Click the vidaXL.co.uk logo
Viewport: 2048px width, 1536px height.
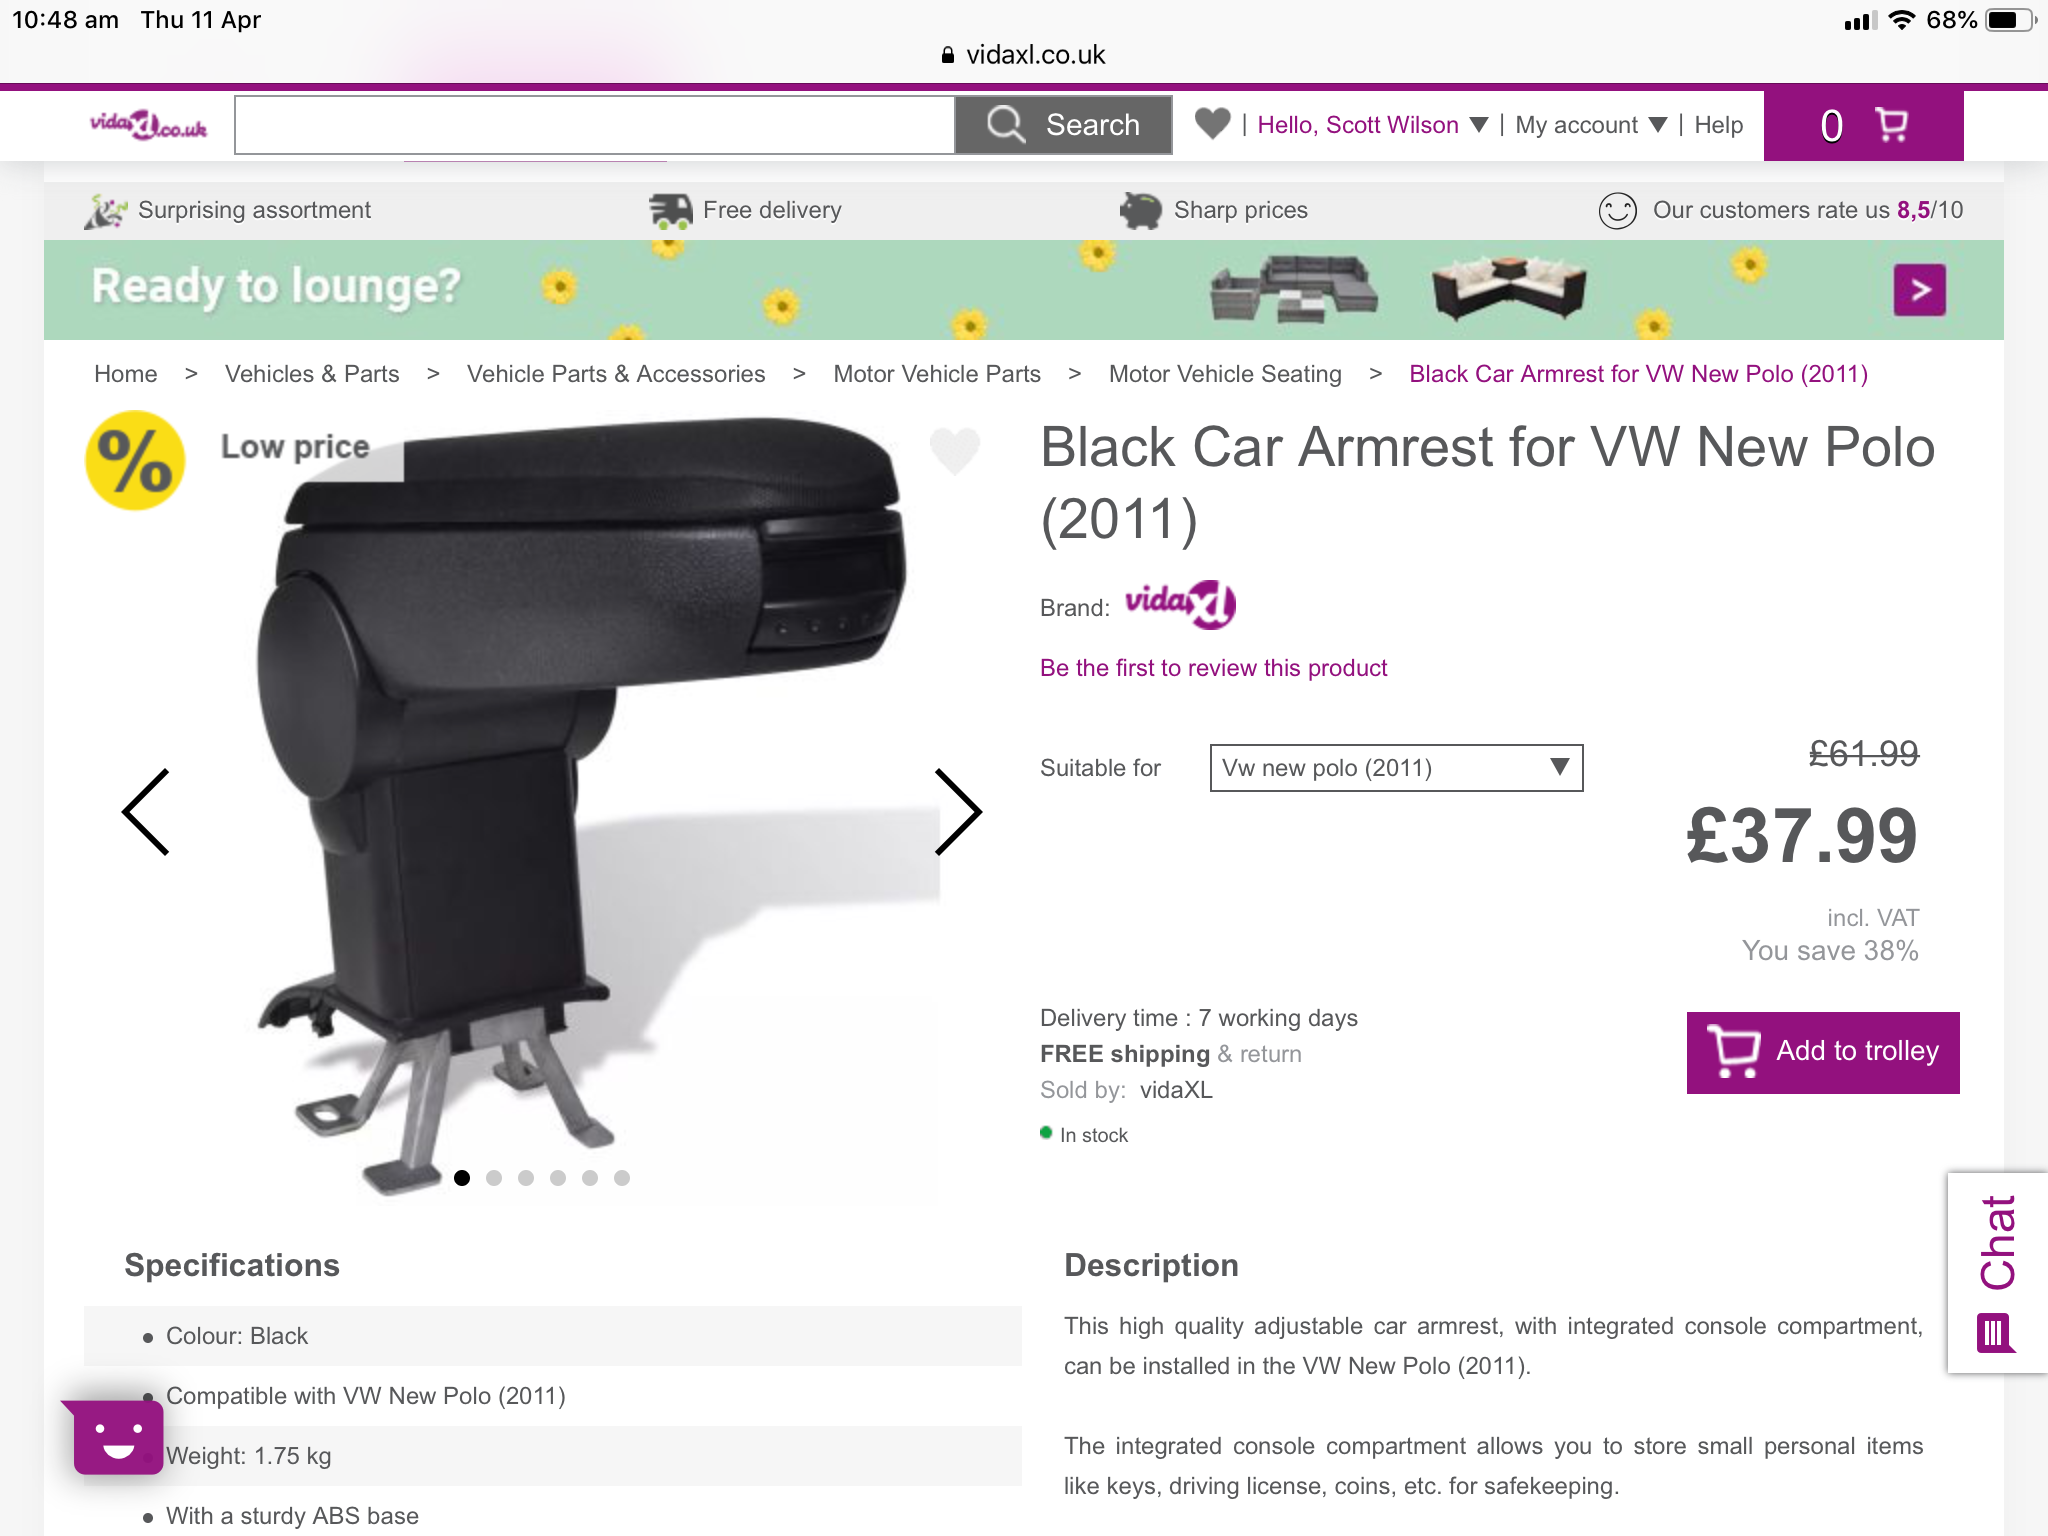tap(149, 125)
